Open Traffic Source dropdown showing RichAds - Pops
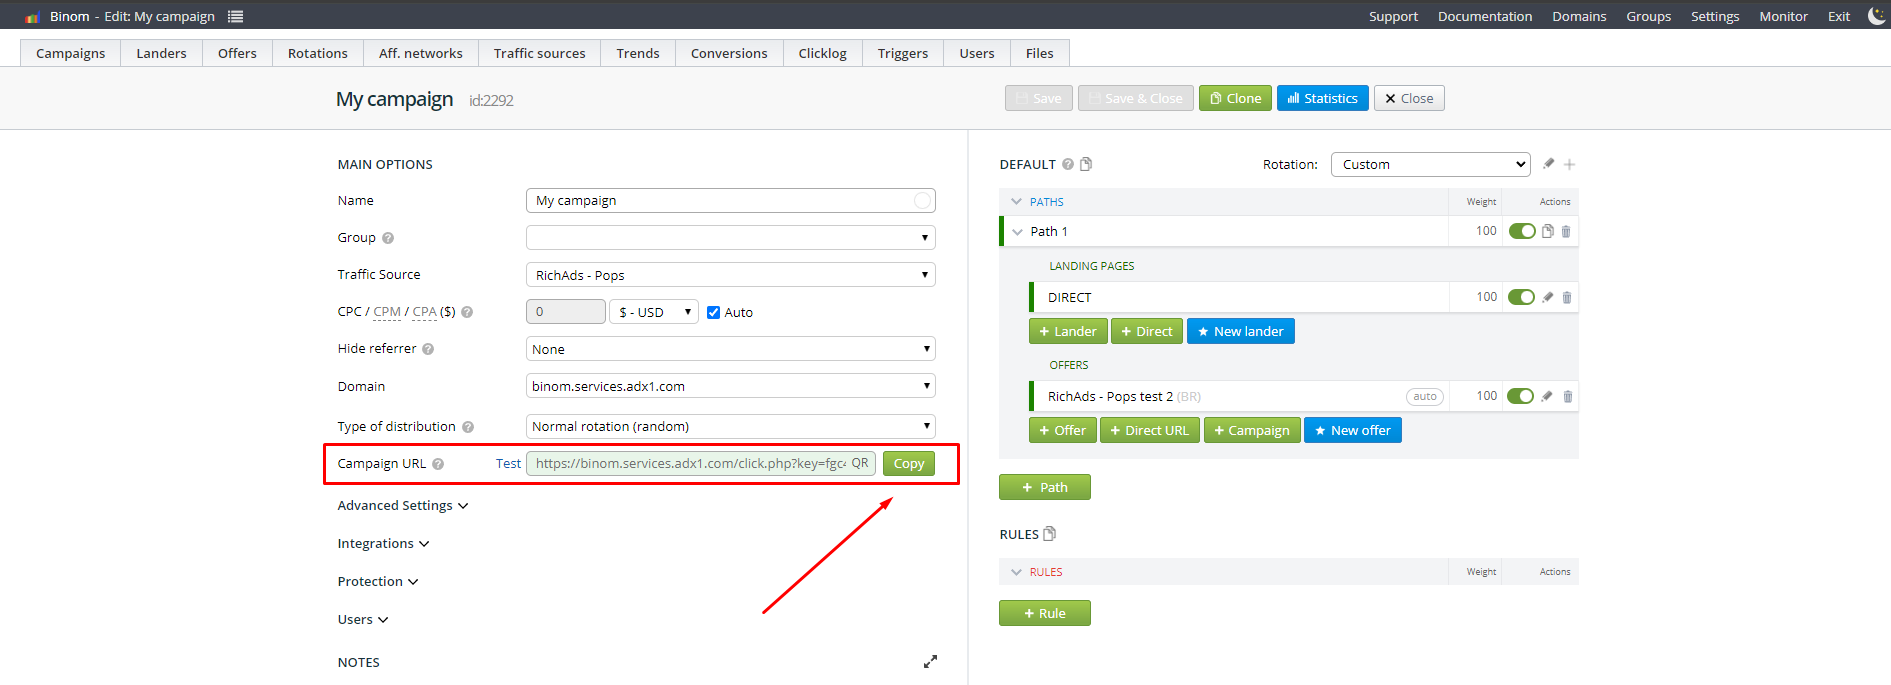Screen dimensions: 1891x685 (x=731, y=275)
